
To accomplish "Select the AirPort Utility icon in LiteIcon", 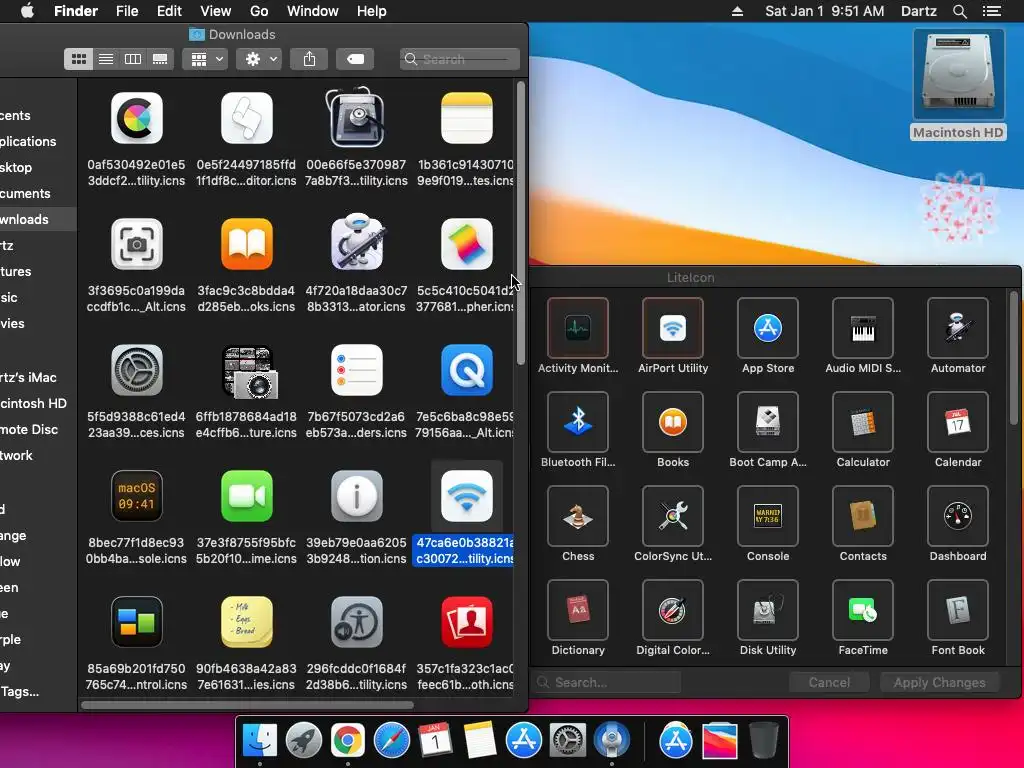I will 673,328.
